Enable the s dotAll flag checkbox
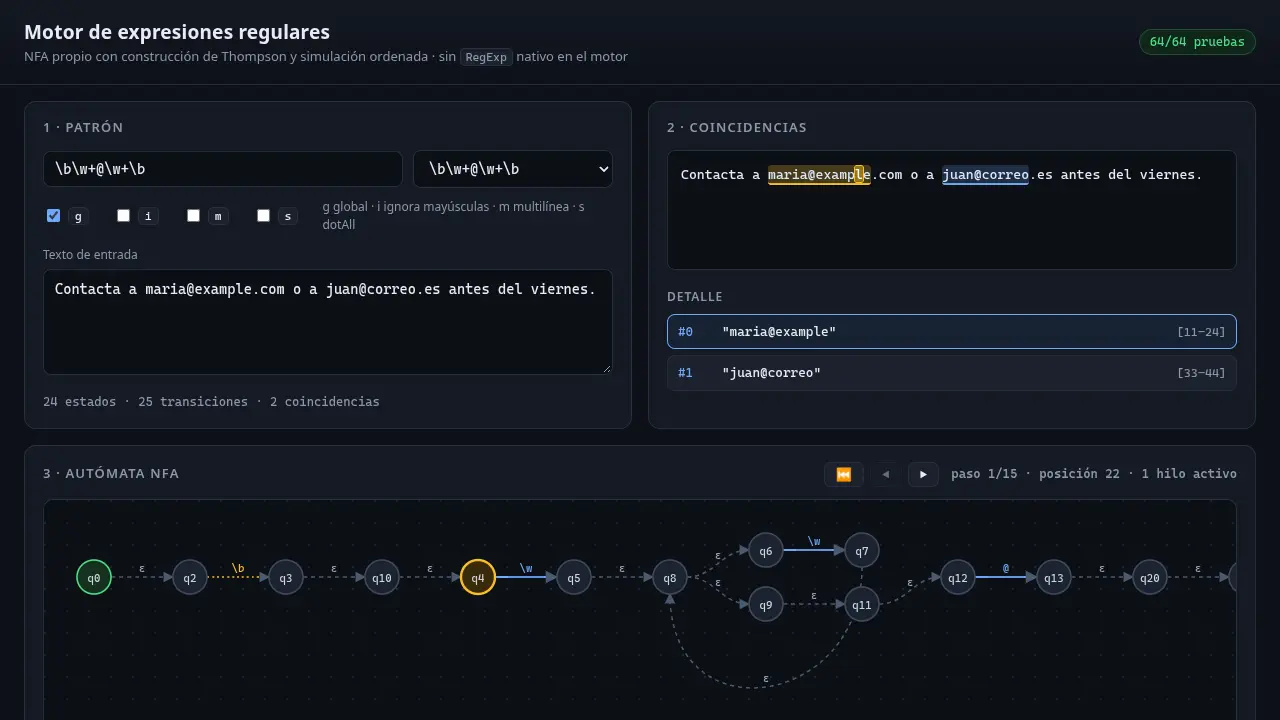 point(264,215)
